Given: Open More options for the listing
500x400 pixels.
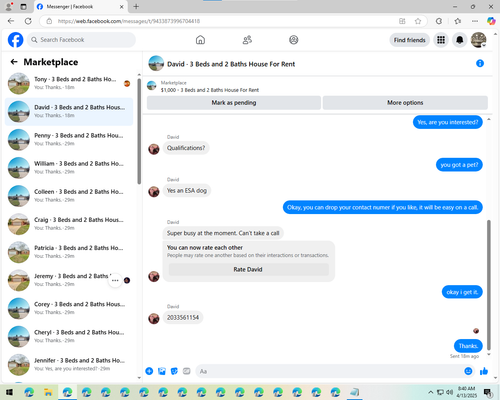Looking at the screenshot, I should click(x=405, y=103).
